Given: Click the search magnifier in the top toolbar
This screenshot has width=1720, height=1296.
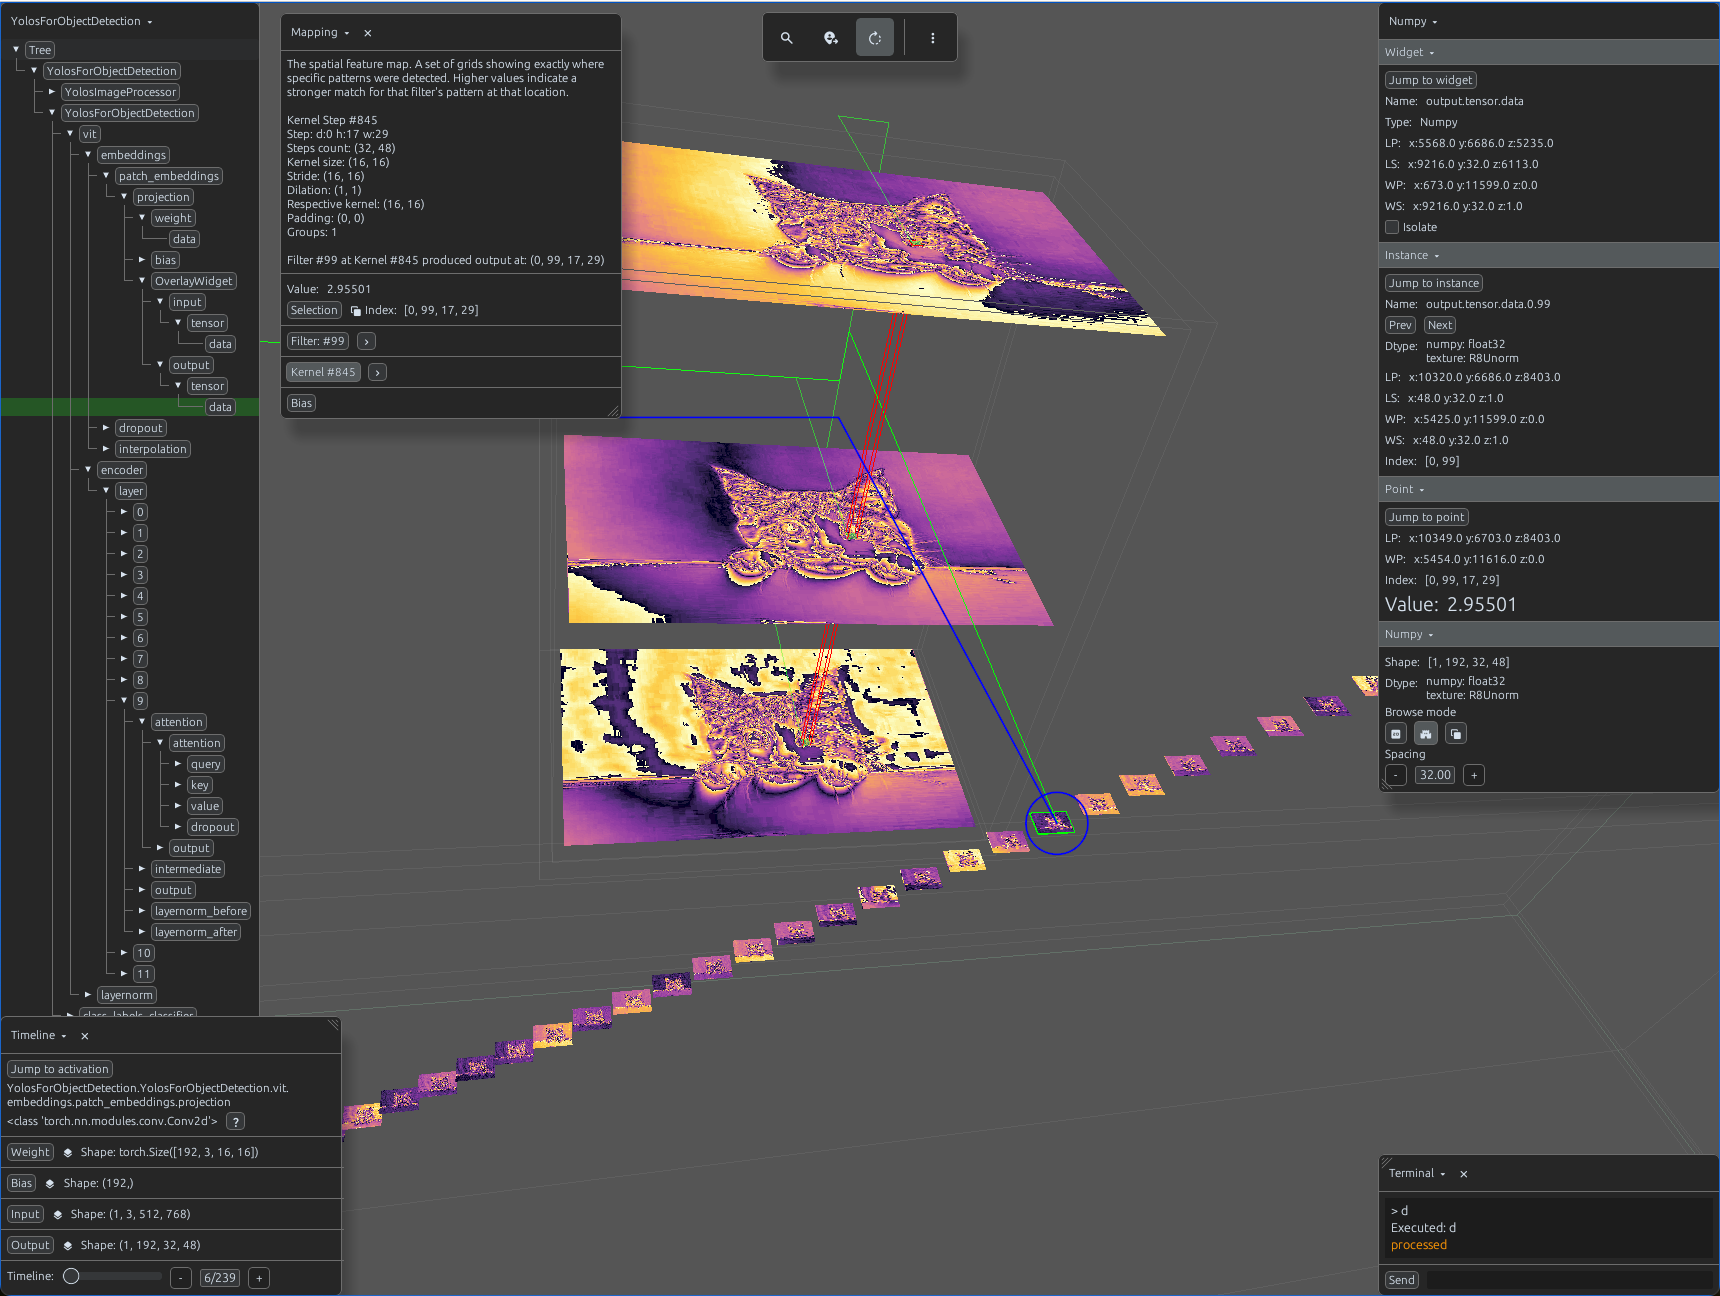Looking at the screenshot, I should point(787,38).
